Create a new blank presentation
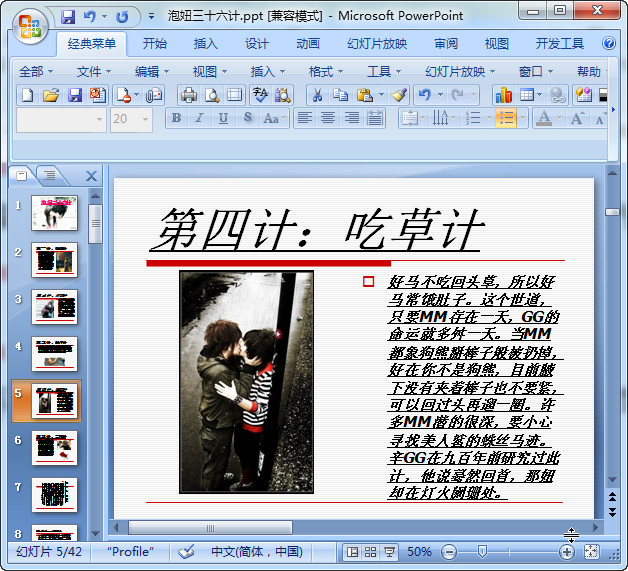Viewport: 628px width, 571px height. (27, 95)
